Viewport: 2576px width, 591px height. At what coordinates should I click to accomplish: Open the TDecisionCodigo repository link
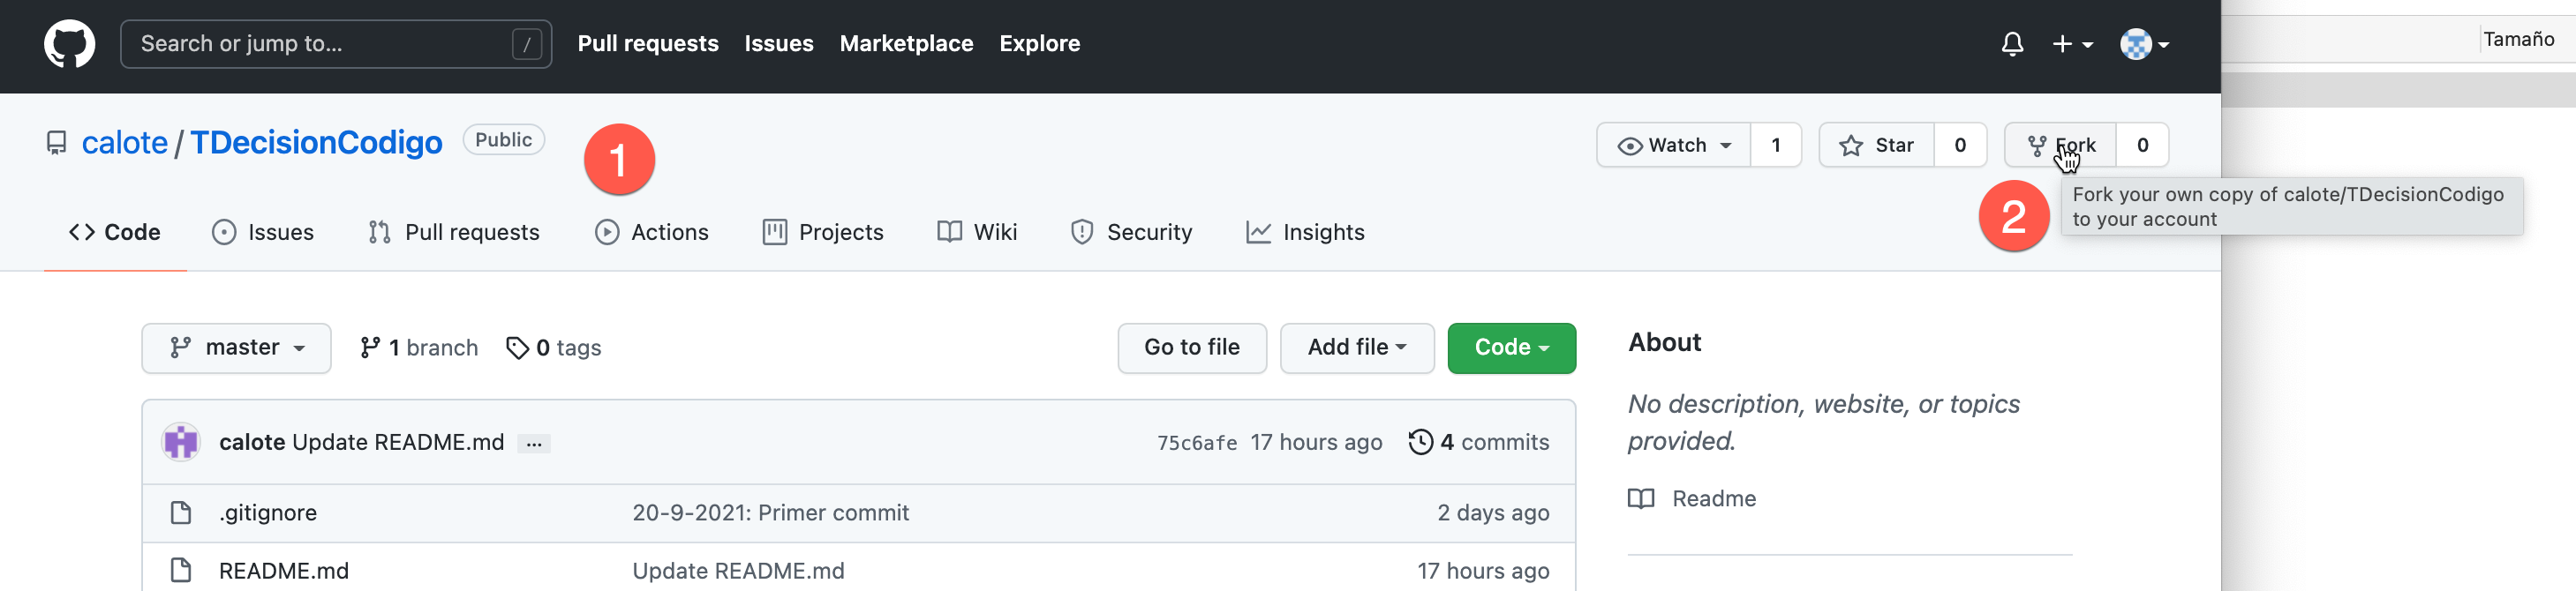tap(316, 143)
